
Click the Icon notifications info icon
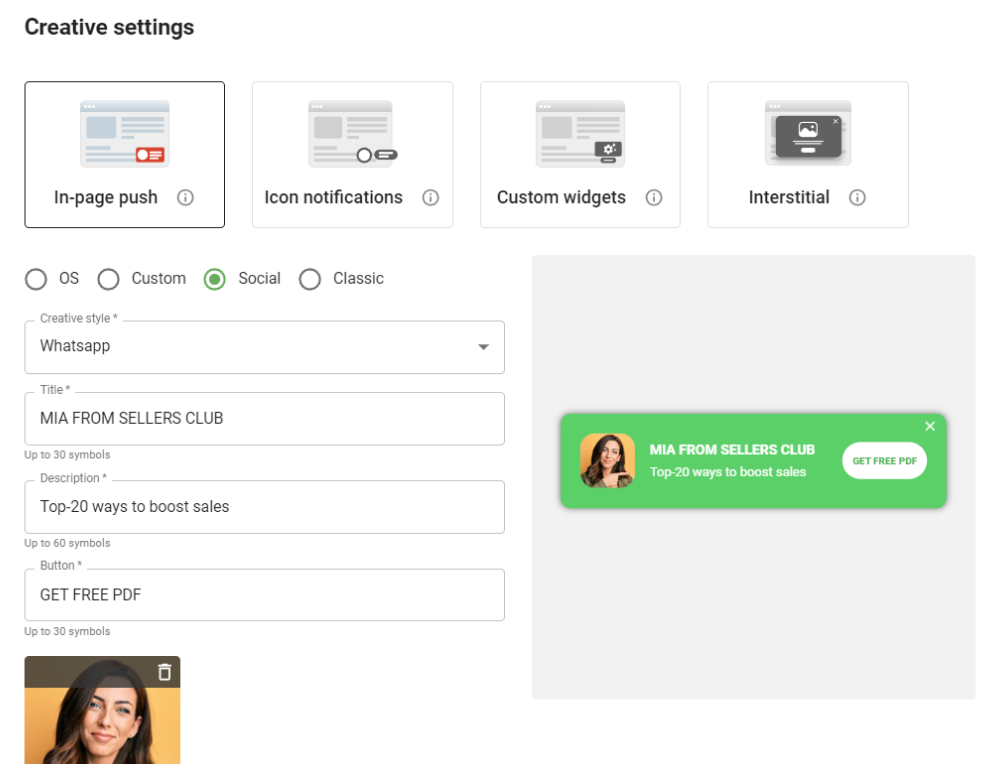tap(430, 198)
